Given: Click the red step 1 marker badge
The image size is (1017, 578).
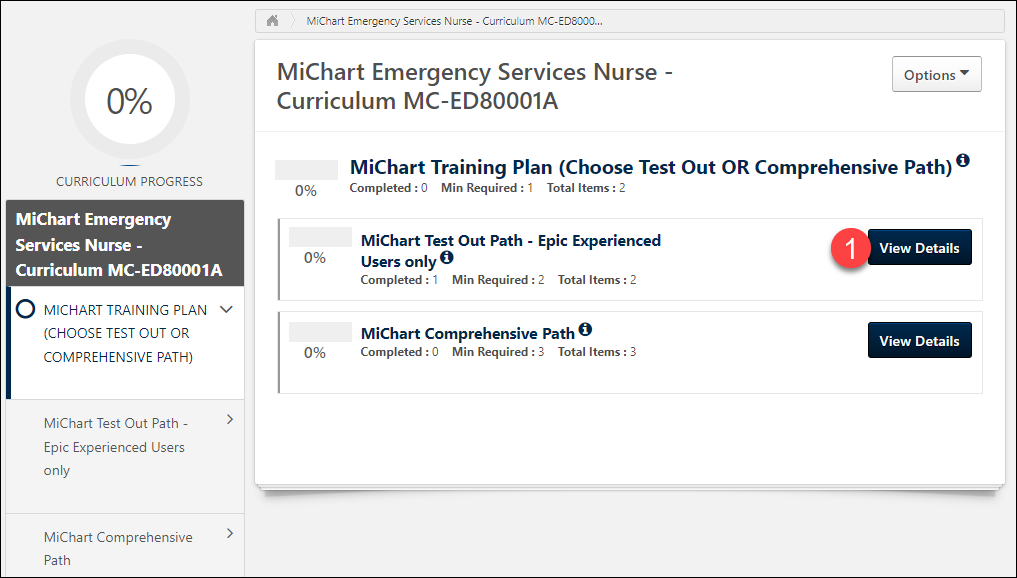Looking at the screenshot, I should click(x=848, y=249).
